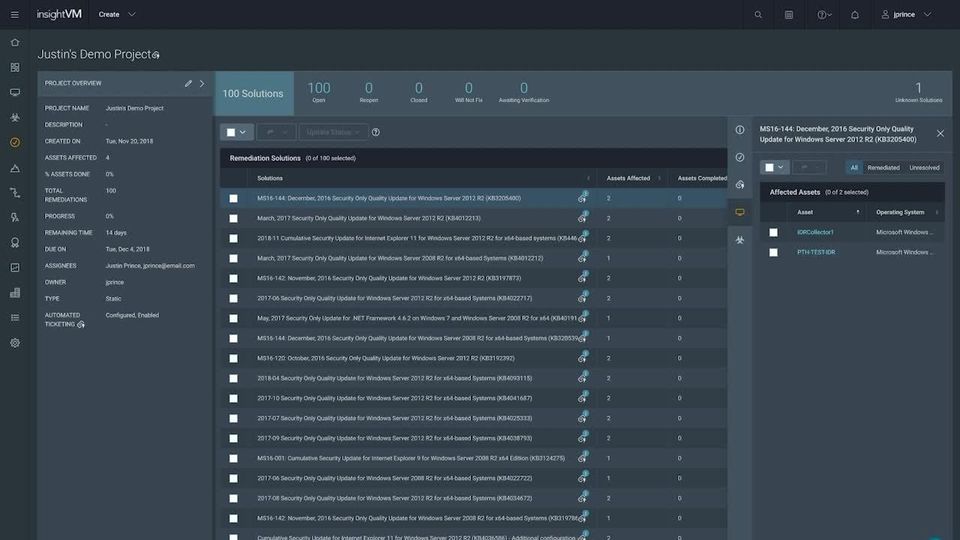Click the icon next to Justin's Demo Project title

point(157,56)
